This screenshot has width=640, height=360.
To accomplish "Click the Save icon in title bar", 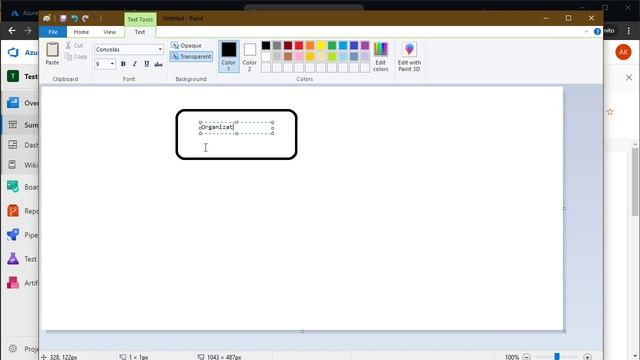I will 63,18.
